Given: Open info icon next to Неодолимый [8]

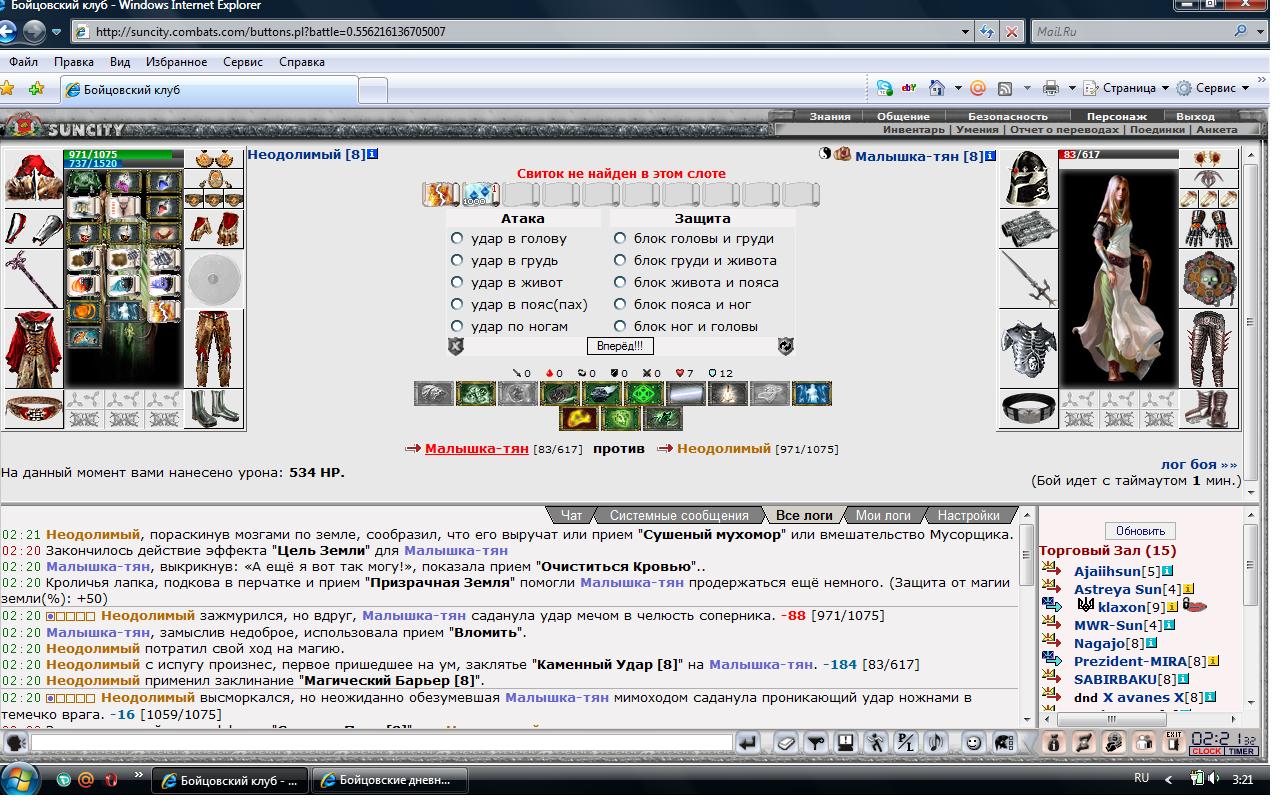Looking at the screenshot, I should click(x=373, y=155).
